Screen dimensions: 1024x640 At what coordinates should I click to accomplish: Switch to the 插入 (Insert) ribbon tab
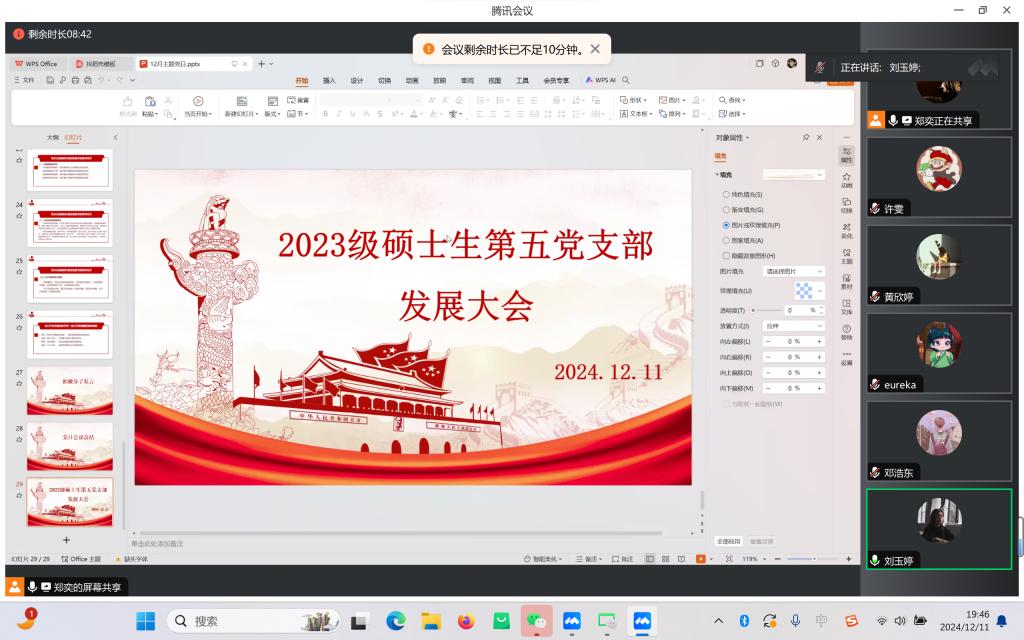coord(329,80)
